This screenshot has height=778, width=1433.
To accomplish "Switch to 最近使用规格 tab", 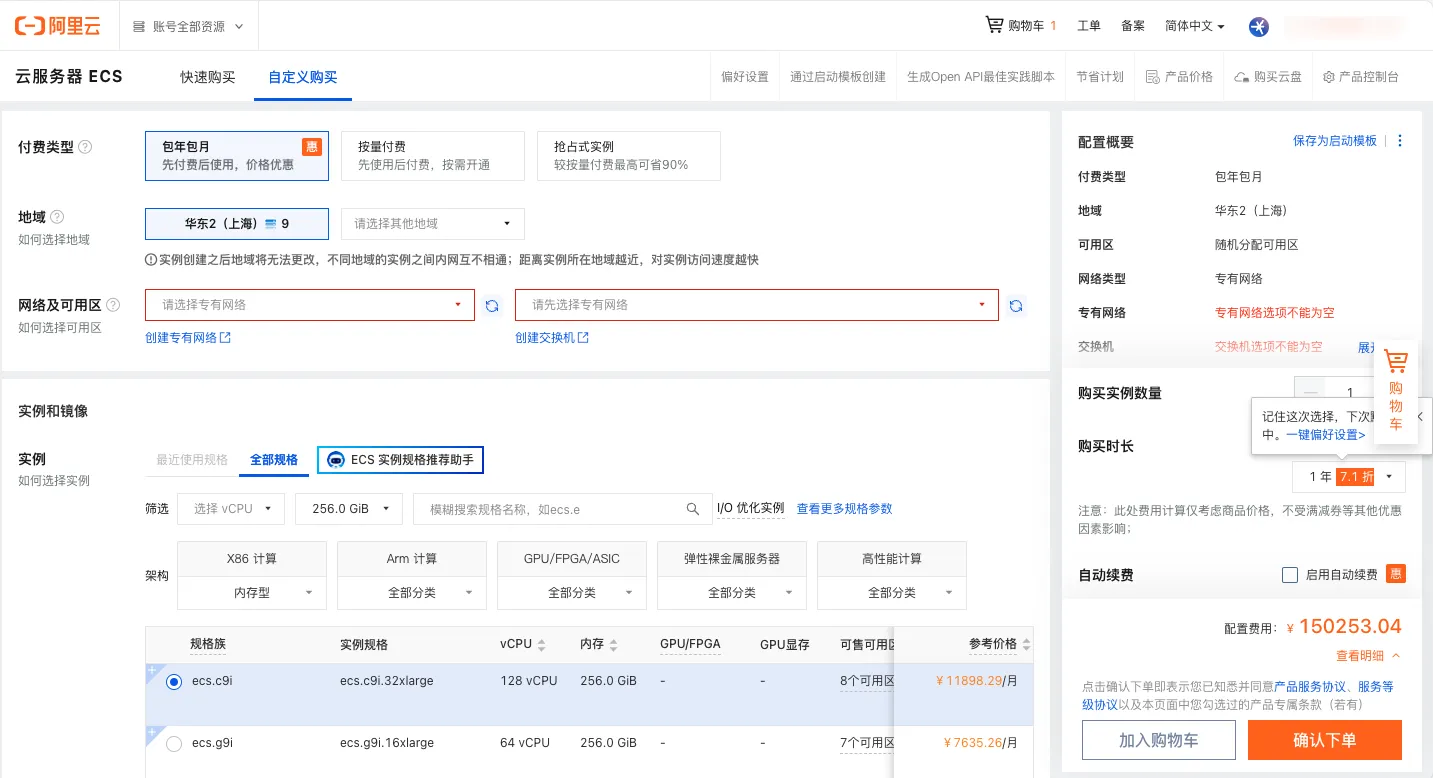I will (x=192, y=460).
